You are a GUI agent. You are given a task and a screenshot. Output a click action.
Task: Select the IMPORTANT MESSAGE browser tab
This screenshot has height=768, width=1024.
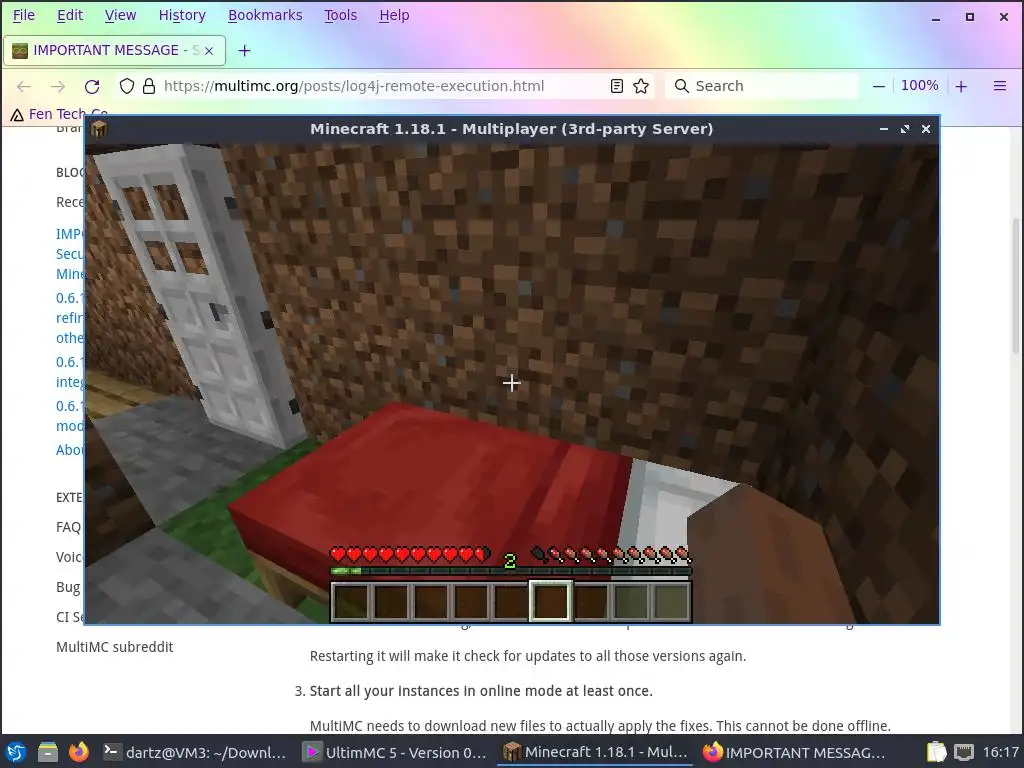(x=114, y=50)
